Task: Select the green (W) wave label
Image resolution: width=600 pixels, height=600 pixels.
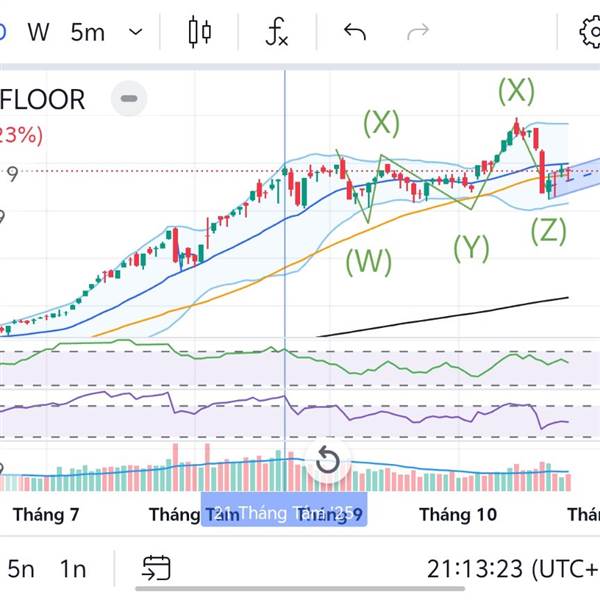Action: coord(368,262)
